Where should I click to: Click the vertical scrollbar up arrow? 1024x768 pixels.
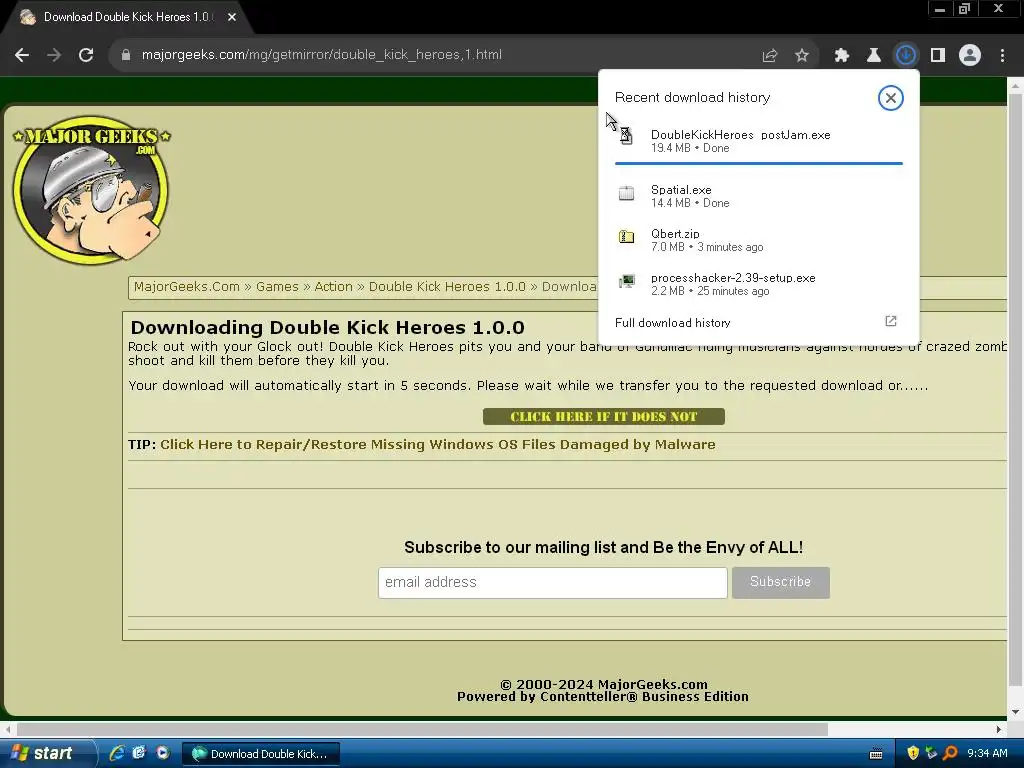(x=1016, y=86)
